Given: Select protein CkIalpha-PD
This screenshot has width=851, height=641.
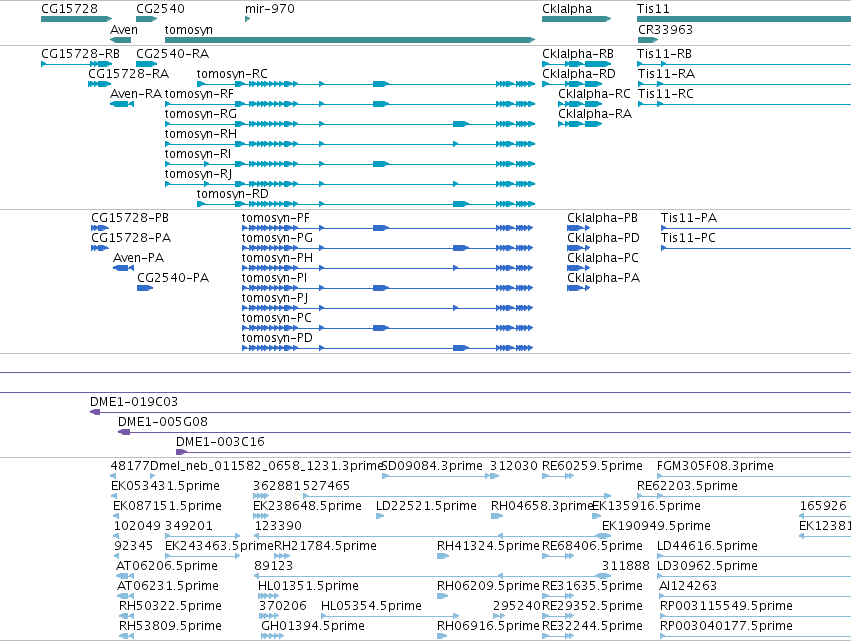Looking at the screenshot, I should 579,248.
